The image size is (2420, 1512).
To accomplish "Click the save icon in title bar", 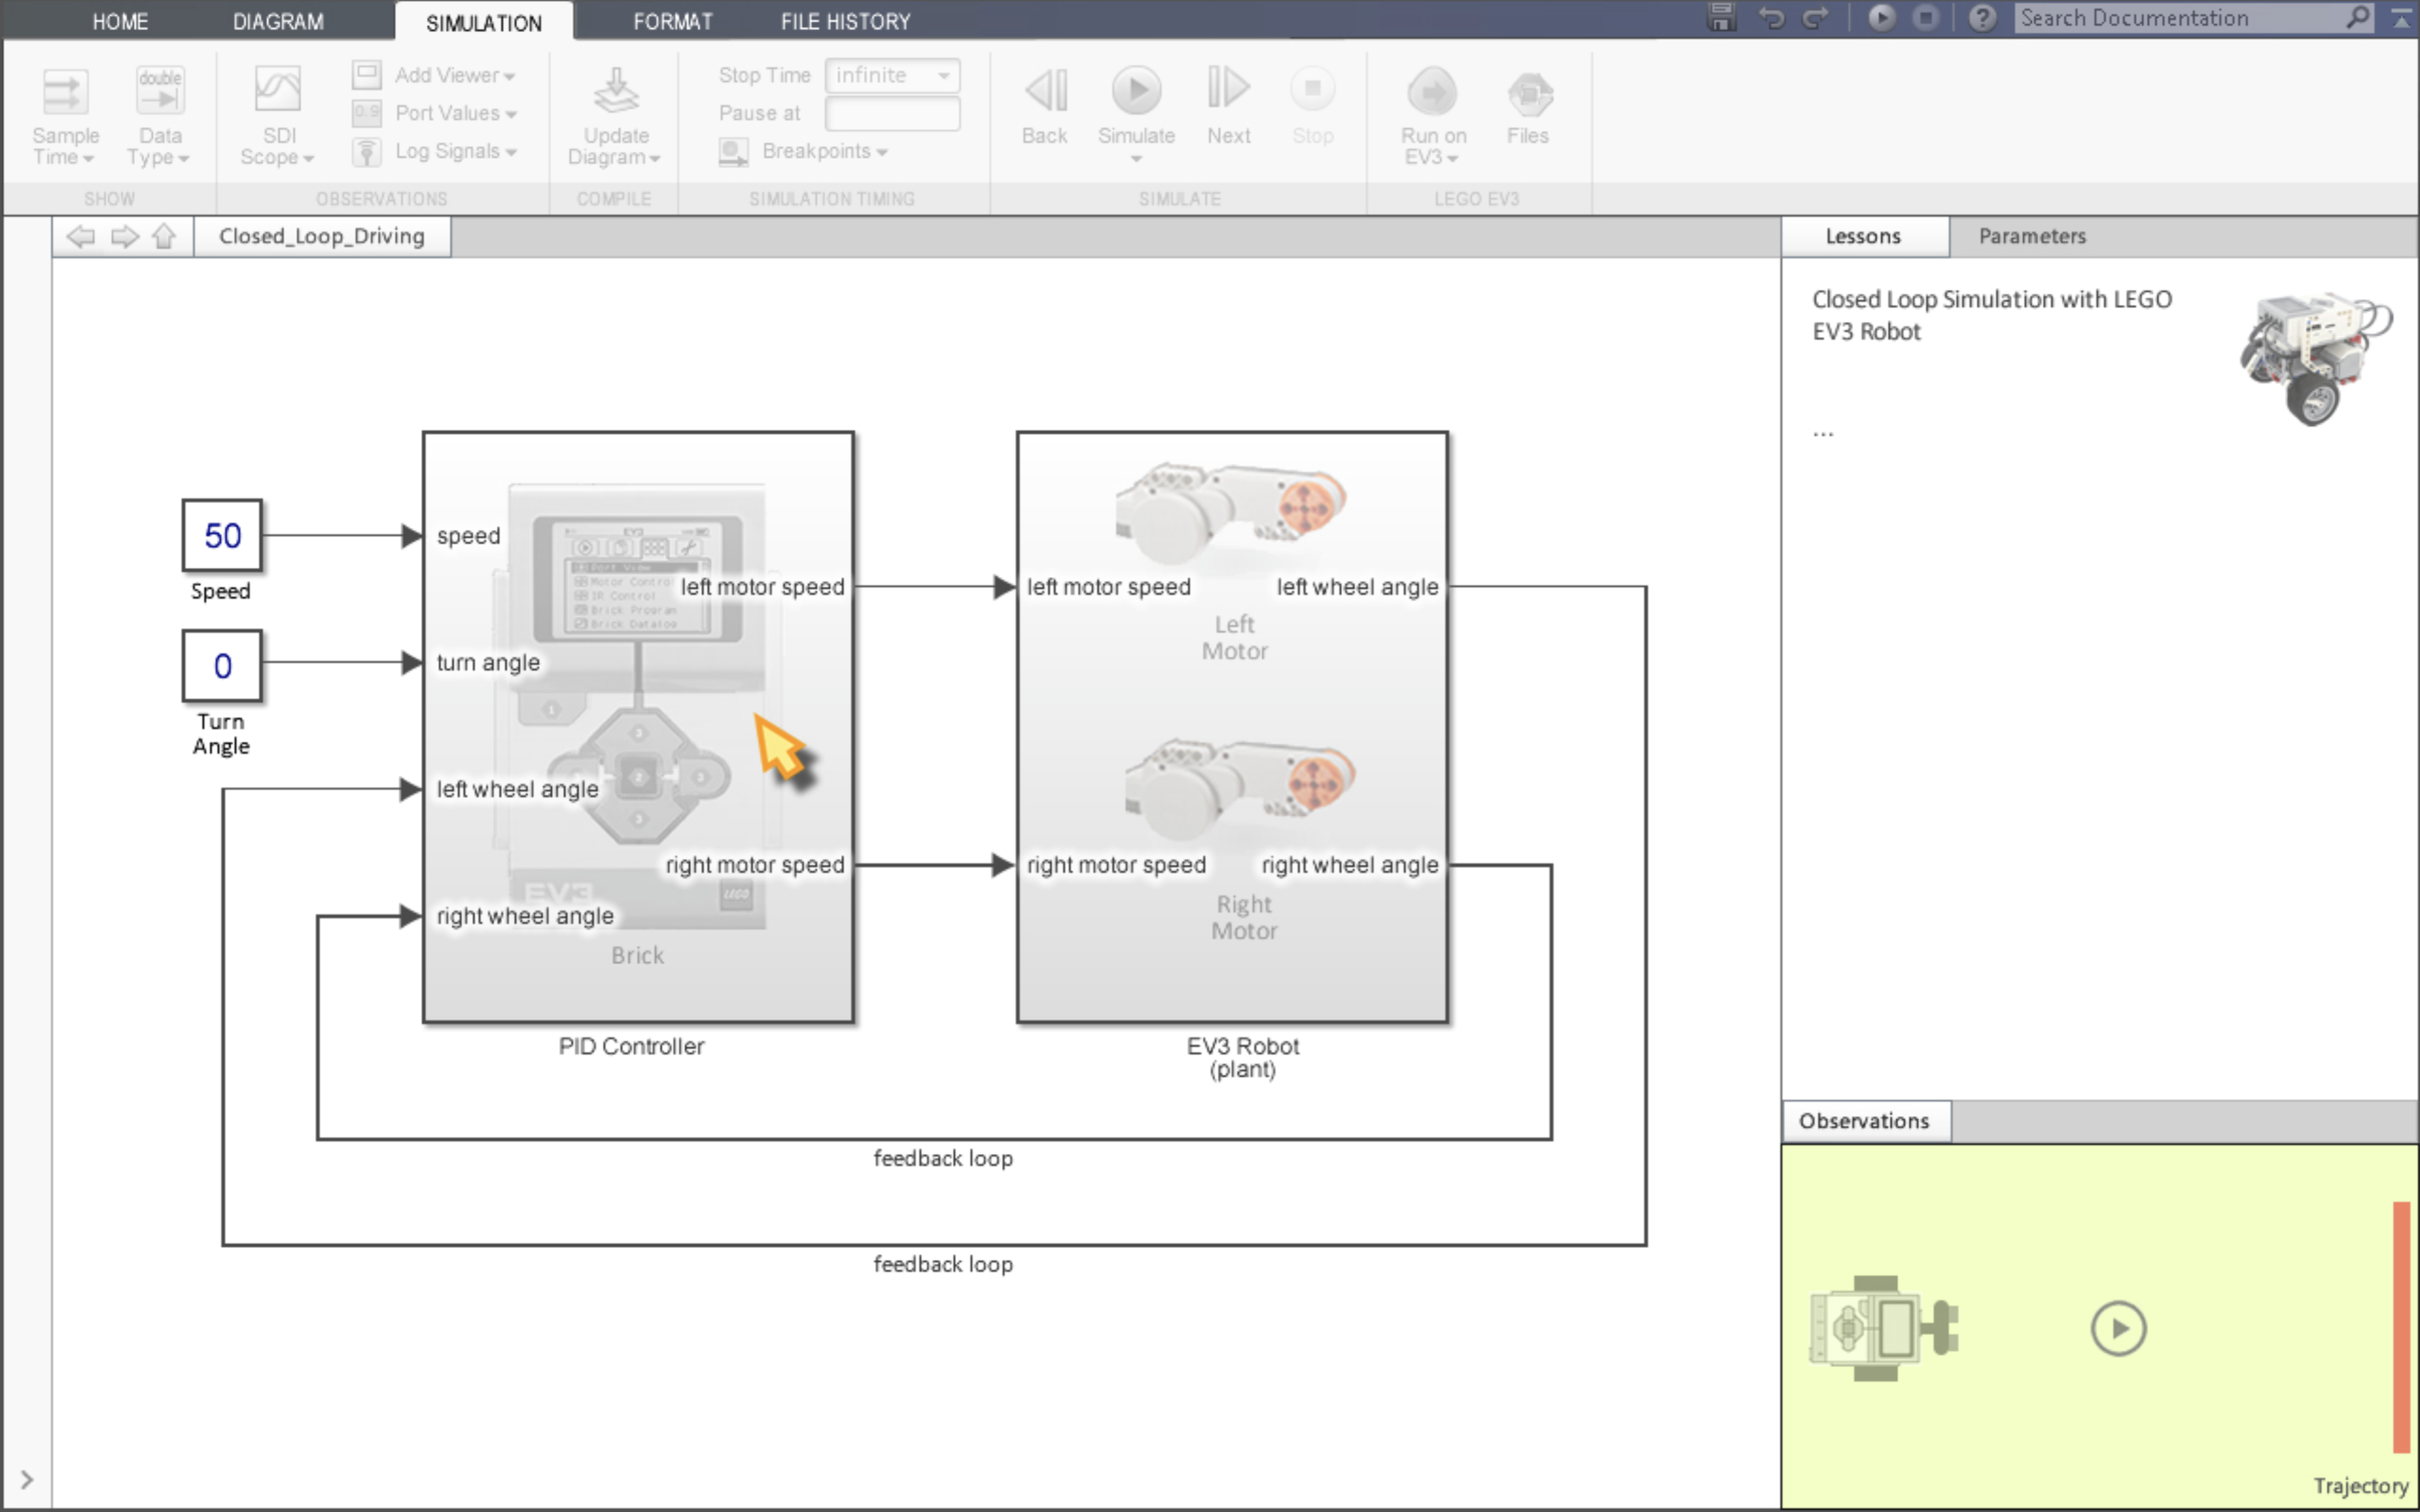I will click(x=1721, y=18).
